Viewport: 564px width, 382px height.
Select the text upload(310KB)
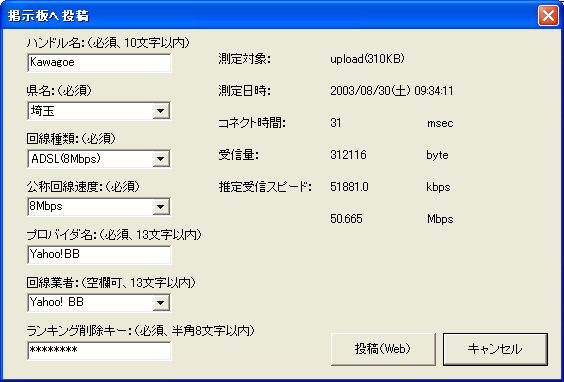(367, 59)
